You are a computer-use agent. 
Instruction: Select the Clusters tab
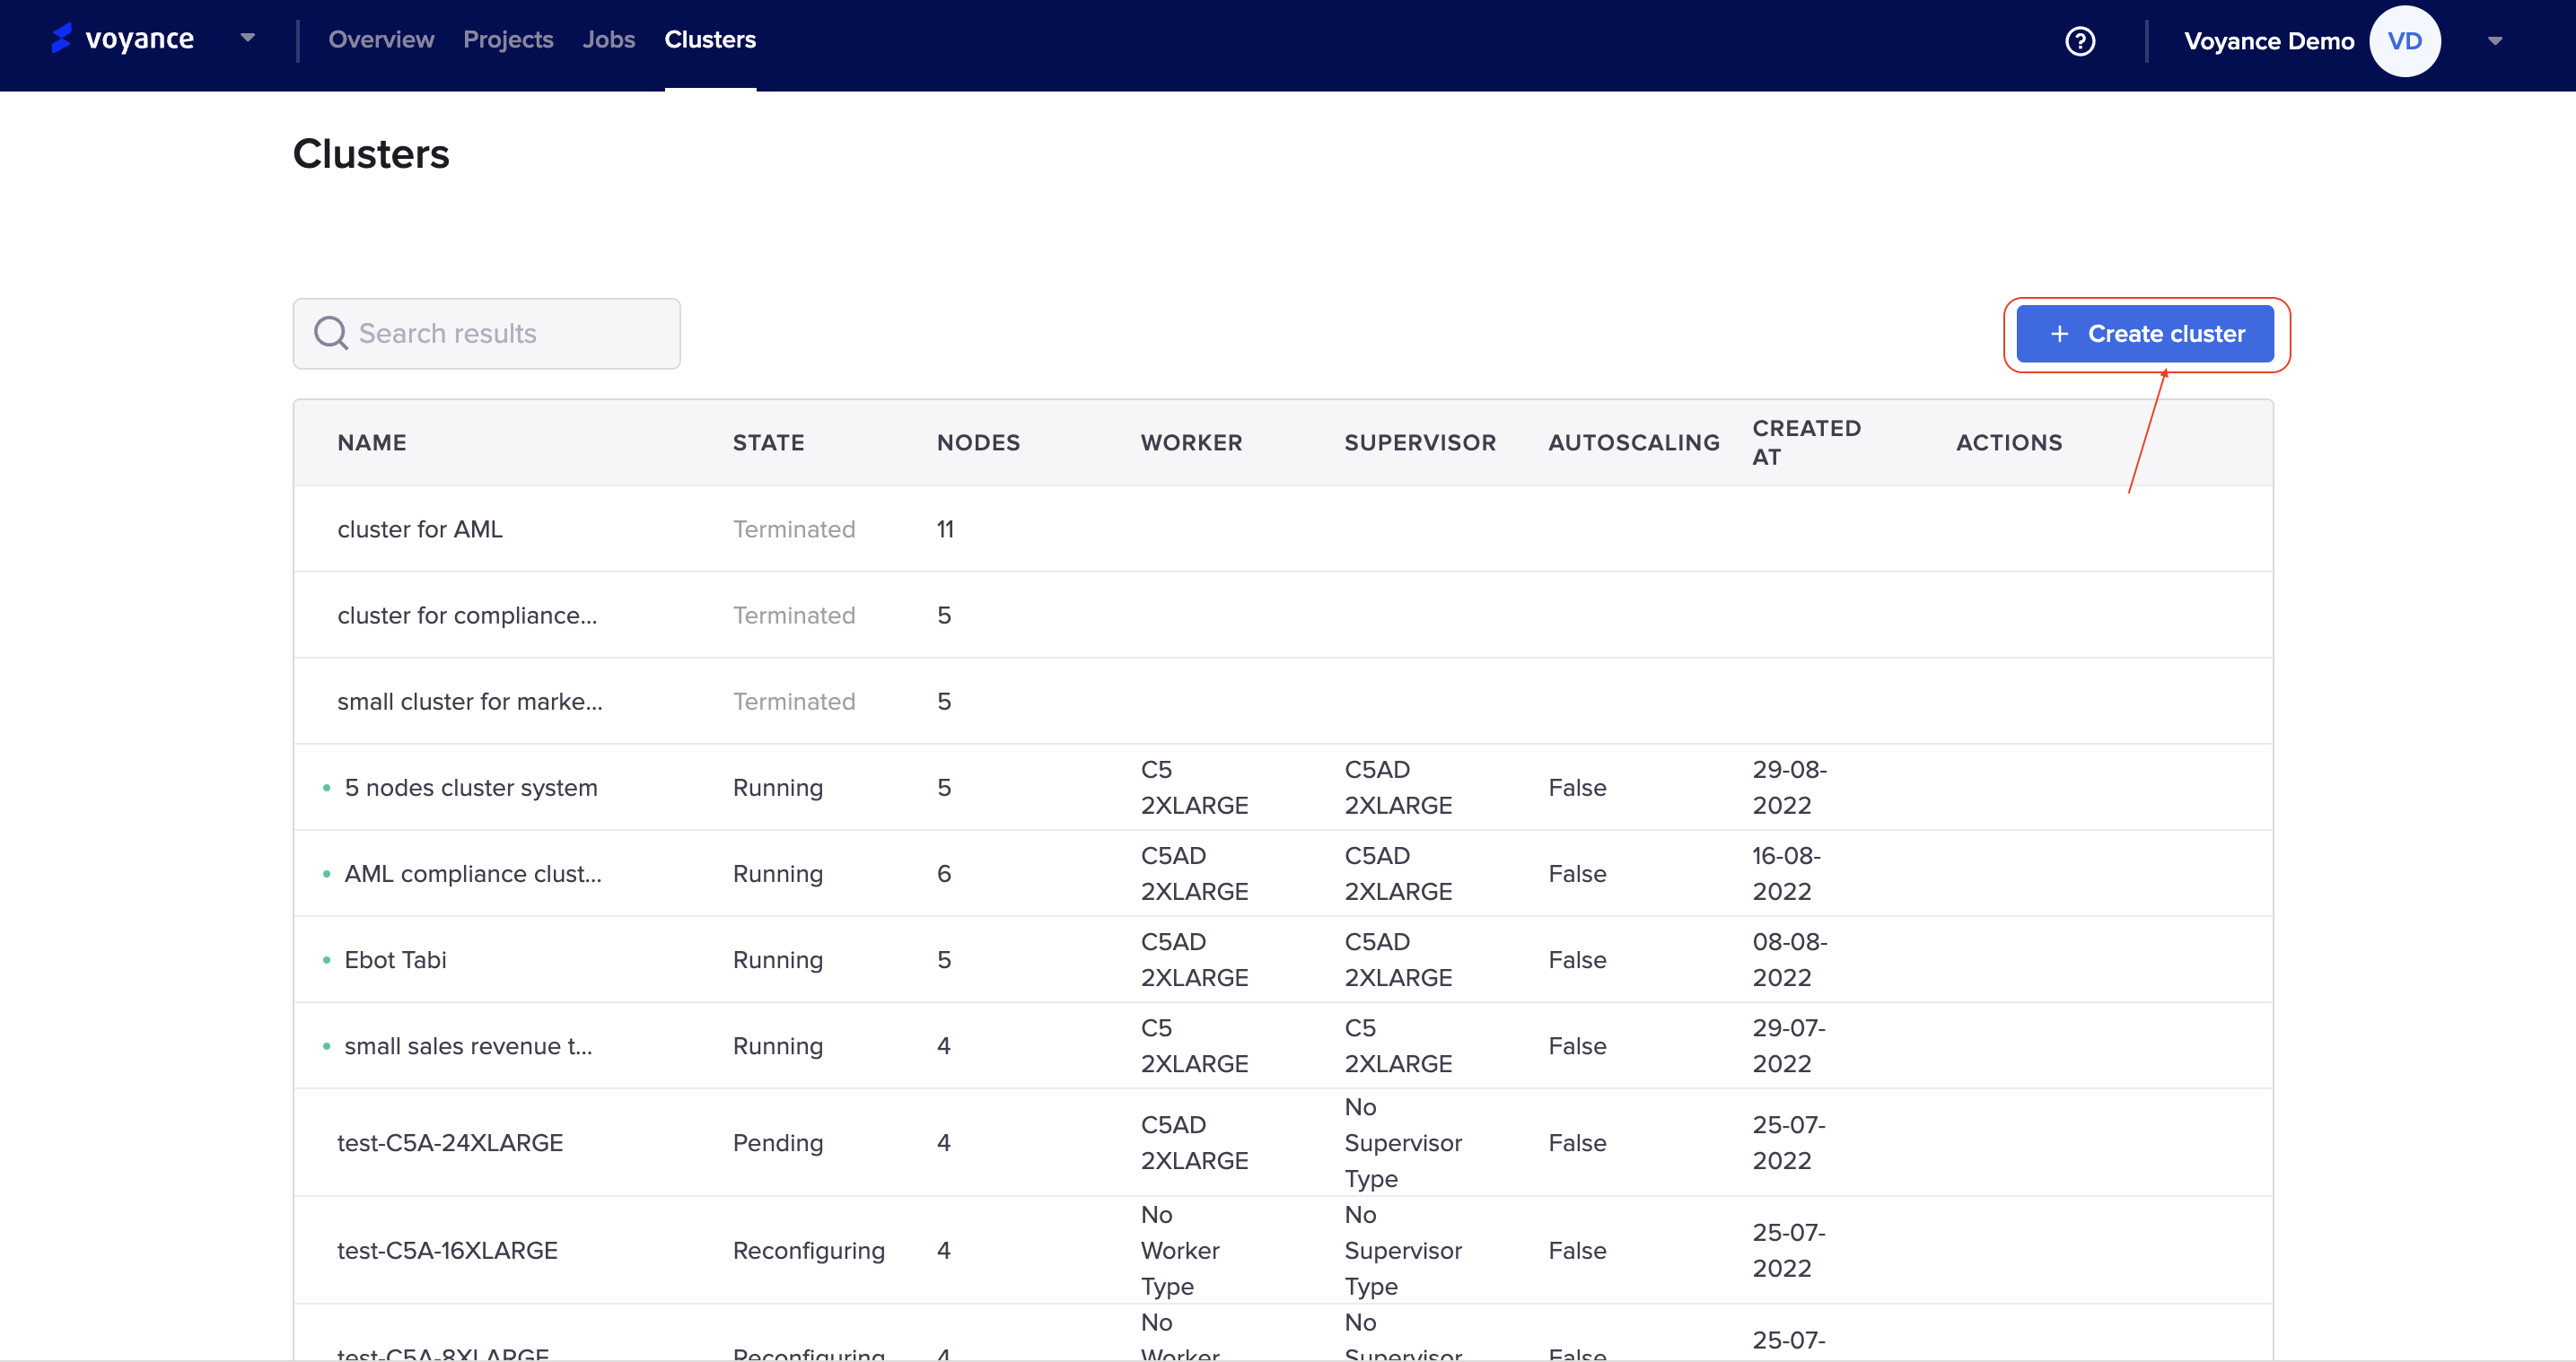[710, 39]
